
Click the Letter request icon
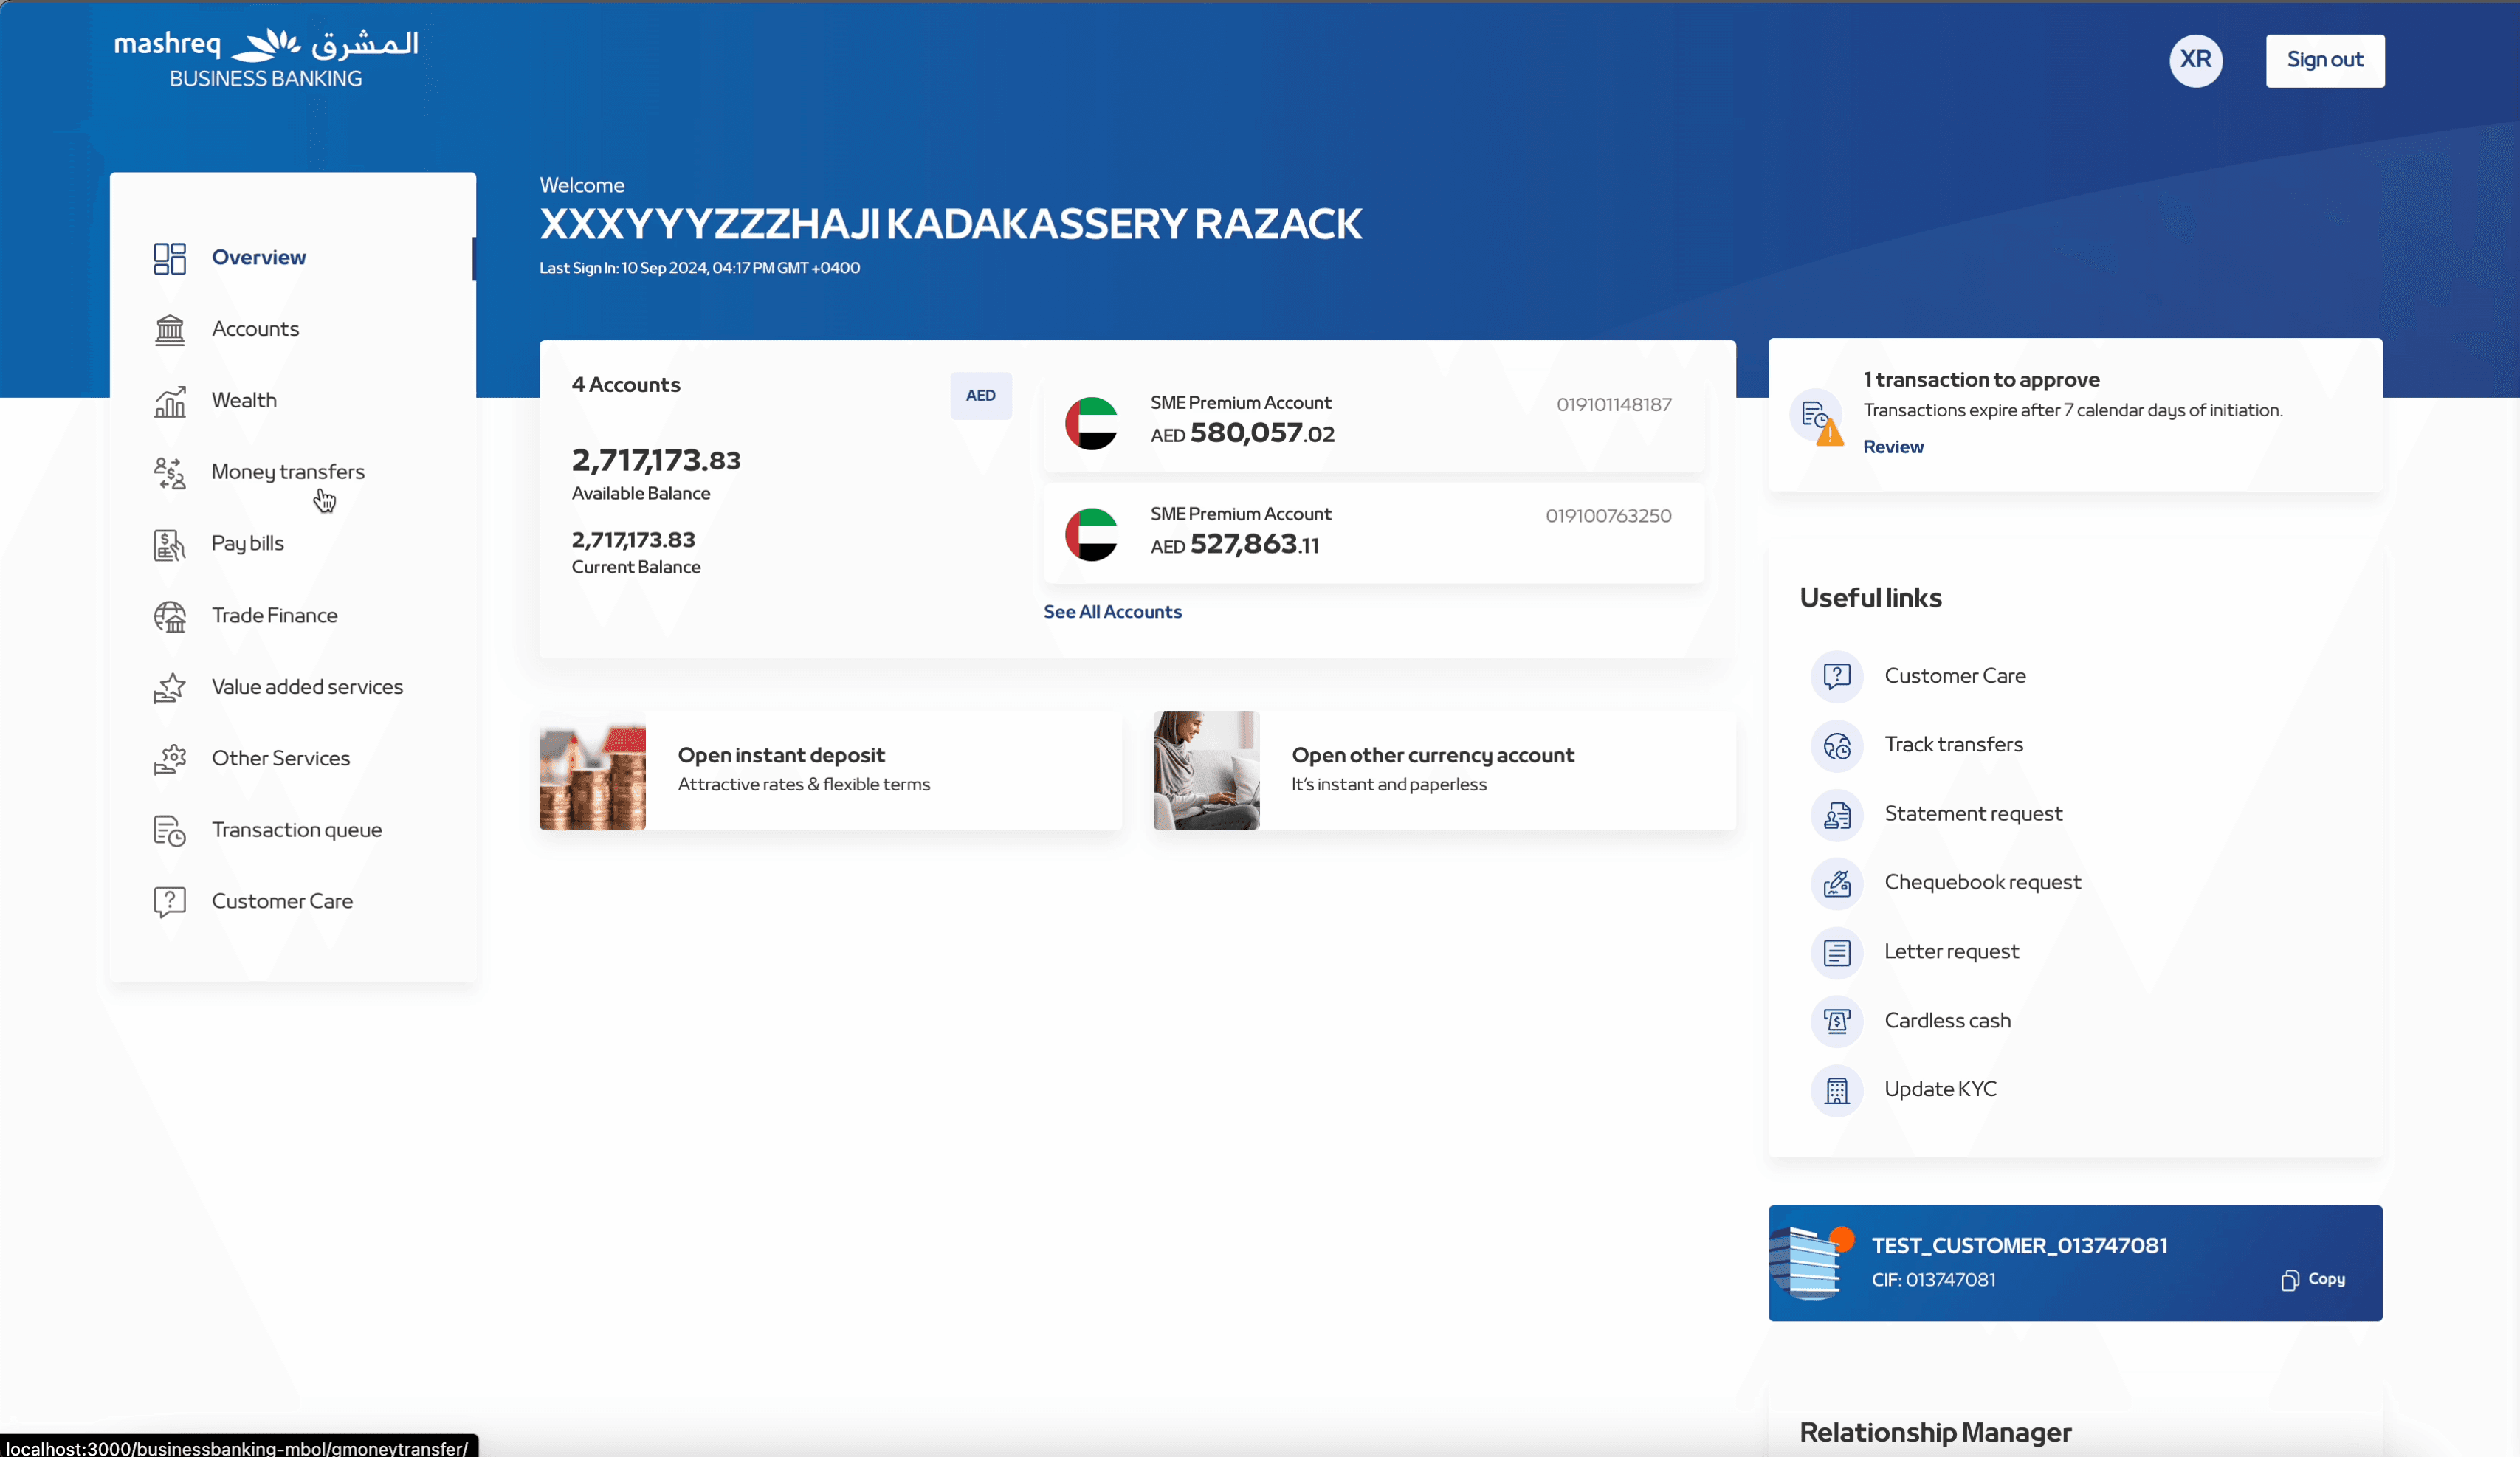coord(1837,952)
